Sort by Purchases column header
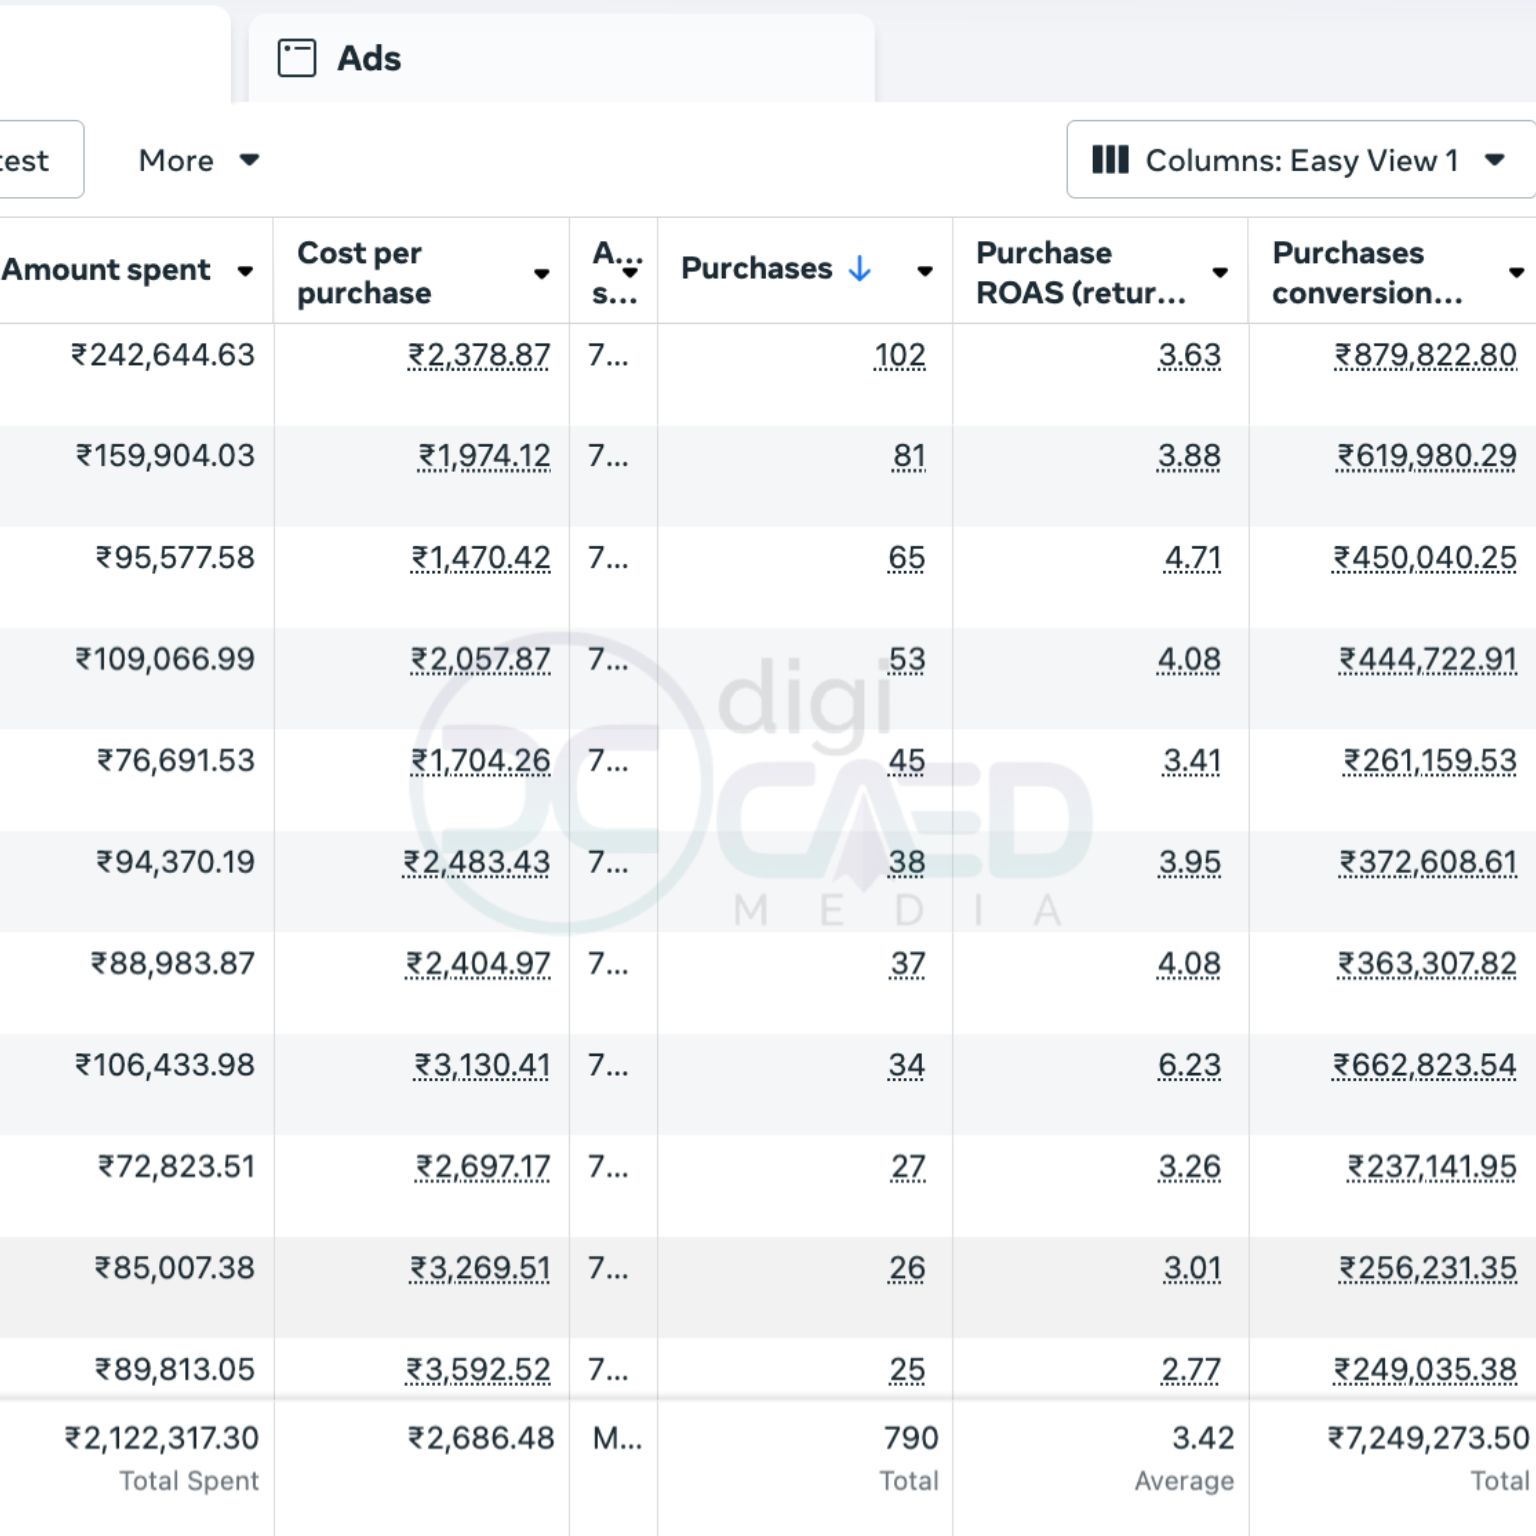This screenshot has height=1536, width=1536. [x=756, y=268]
